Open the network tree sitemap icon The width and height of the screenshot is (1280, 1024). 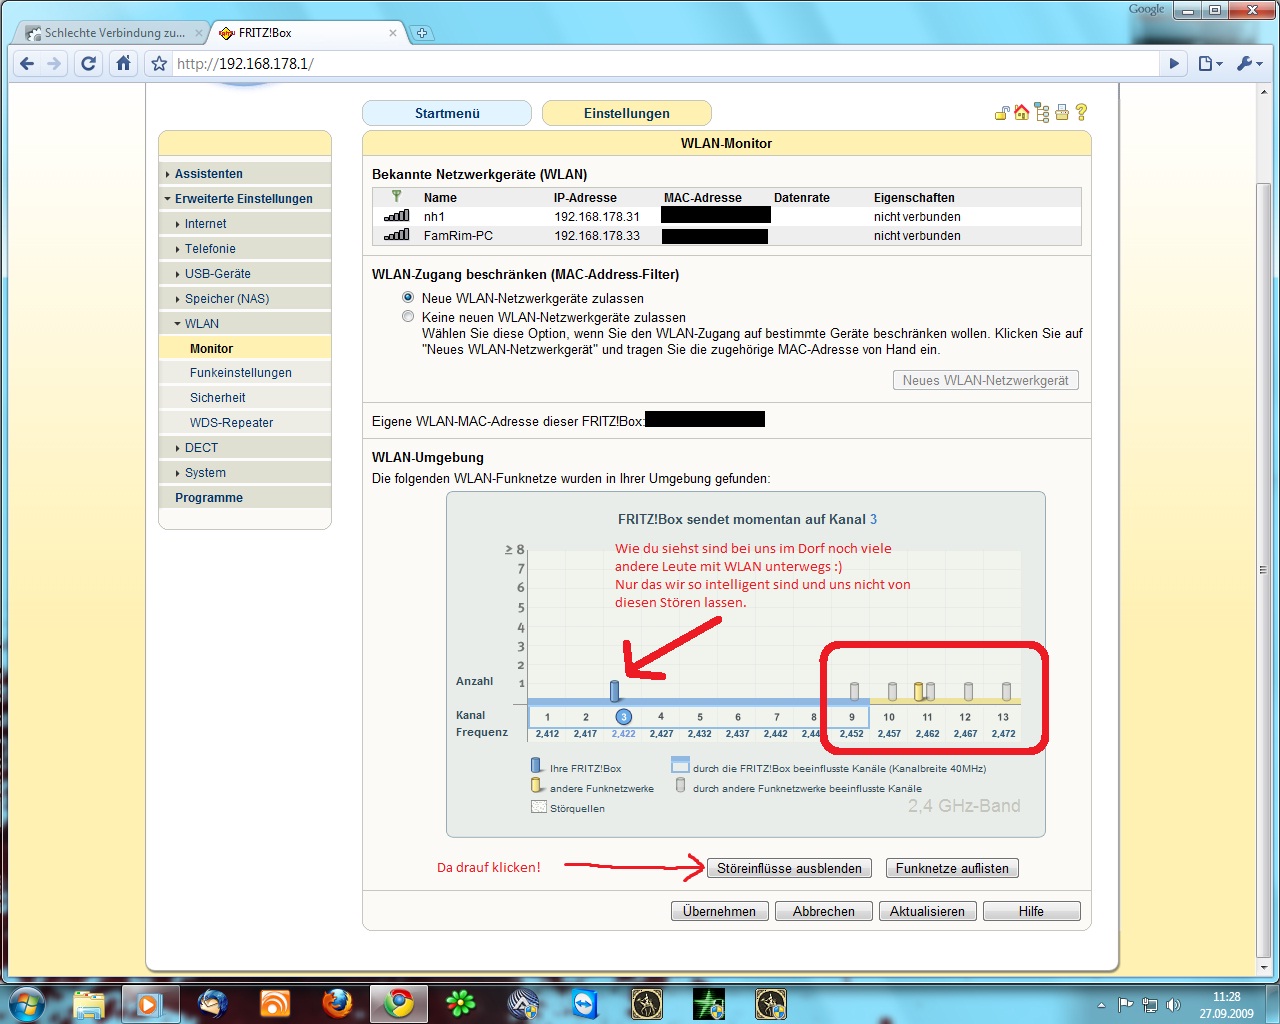click(x=1042, y=113)
